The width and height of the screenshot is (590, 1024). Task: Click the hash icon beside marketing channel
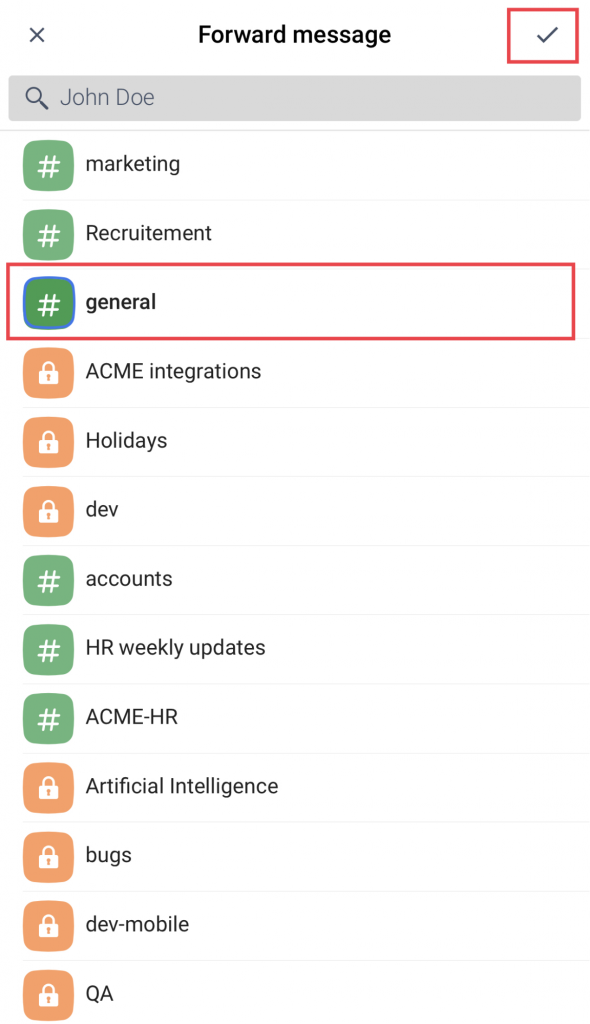[x=47, y=166]
